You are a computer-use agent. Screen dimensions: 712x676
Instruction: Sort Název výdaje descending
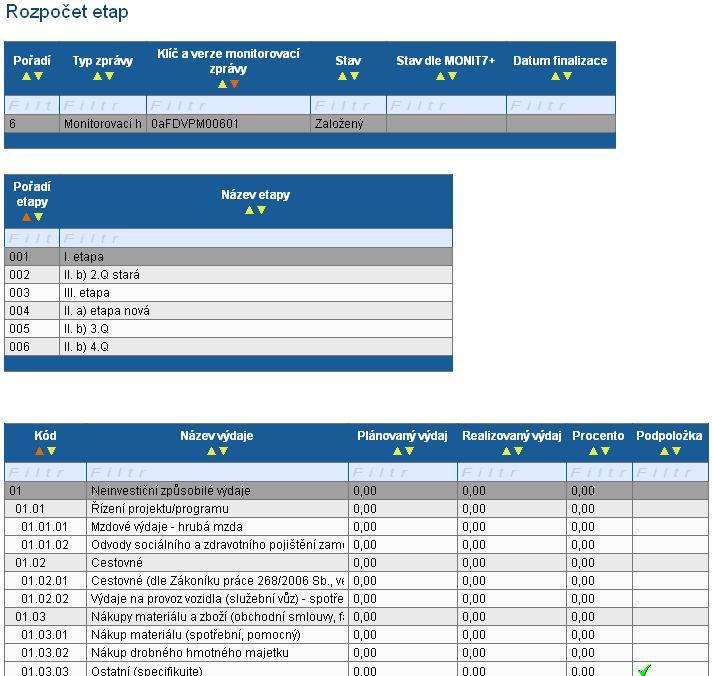tap(223, 451)
